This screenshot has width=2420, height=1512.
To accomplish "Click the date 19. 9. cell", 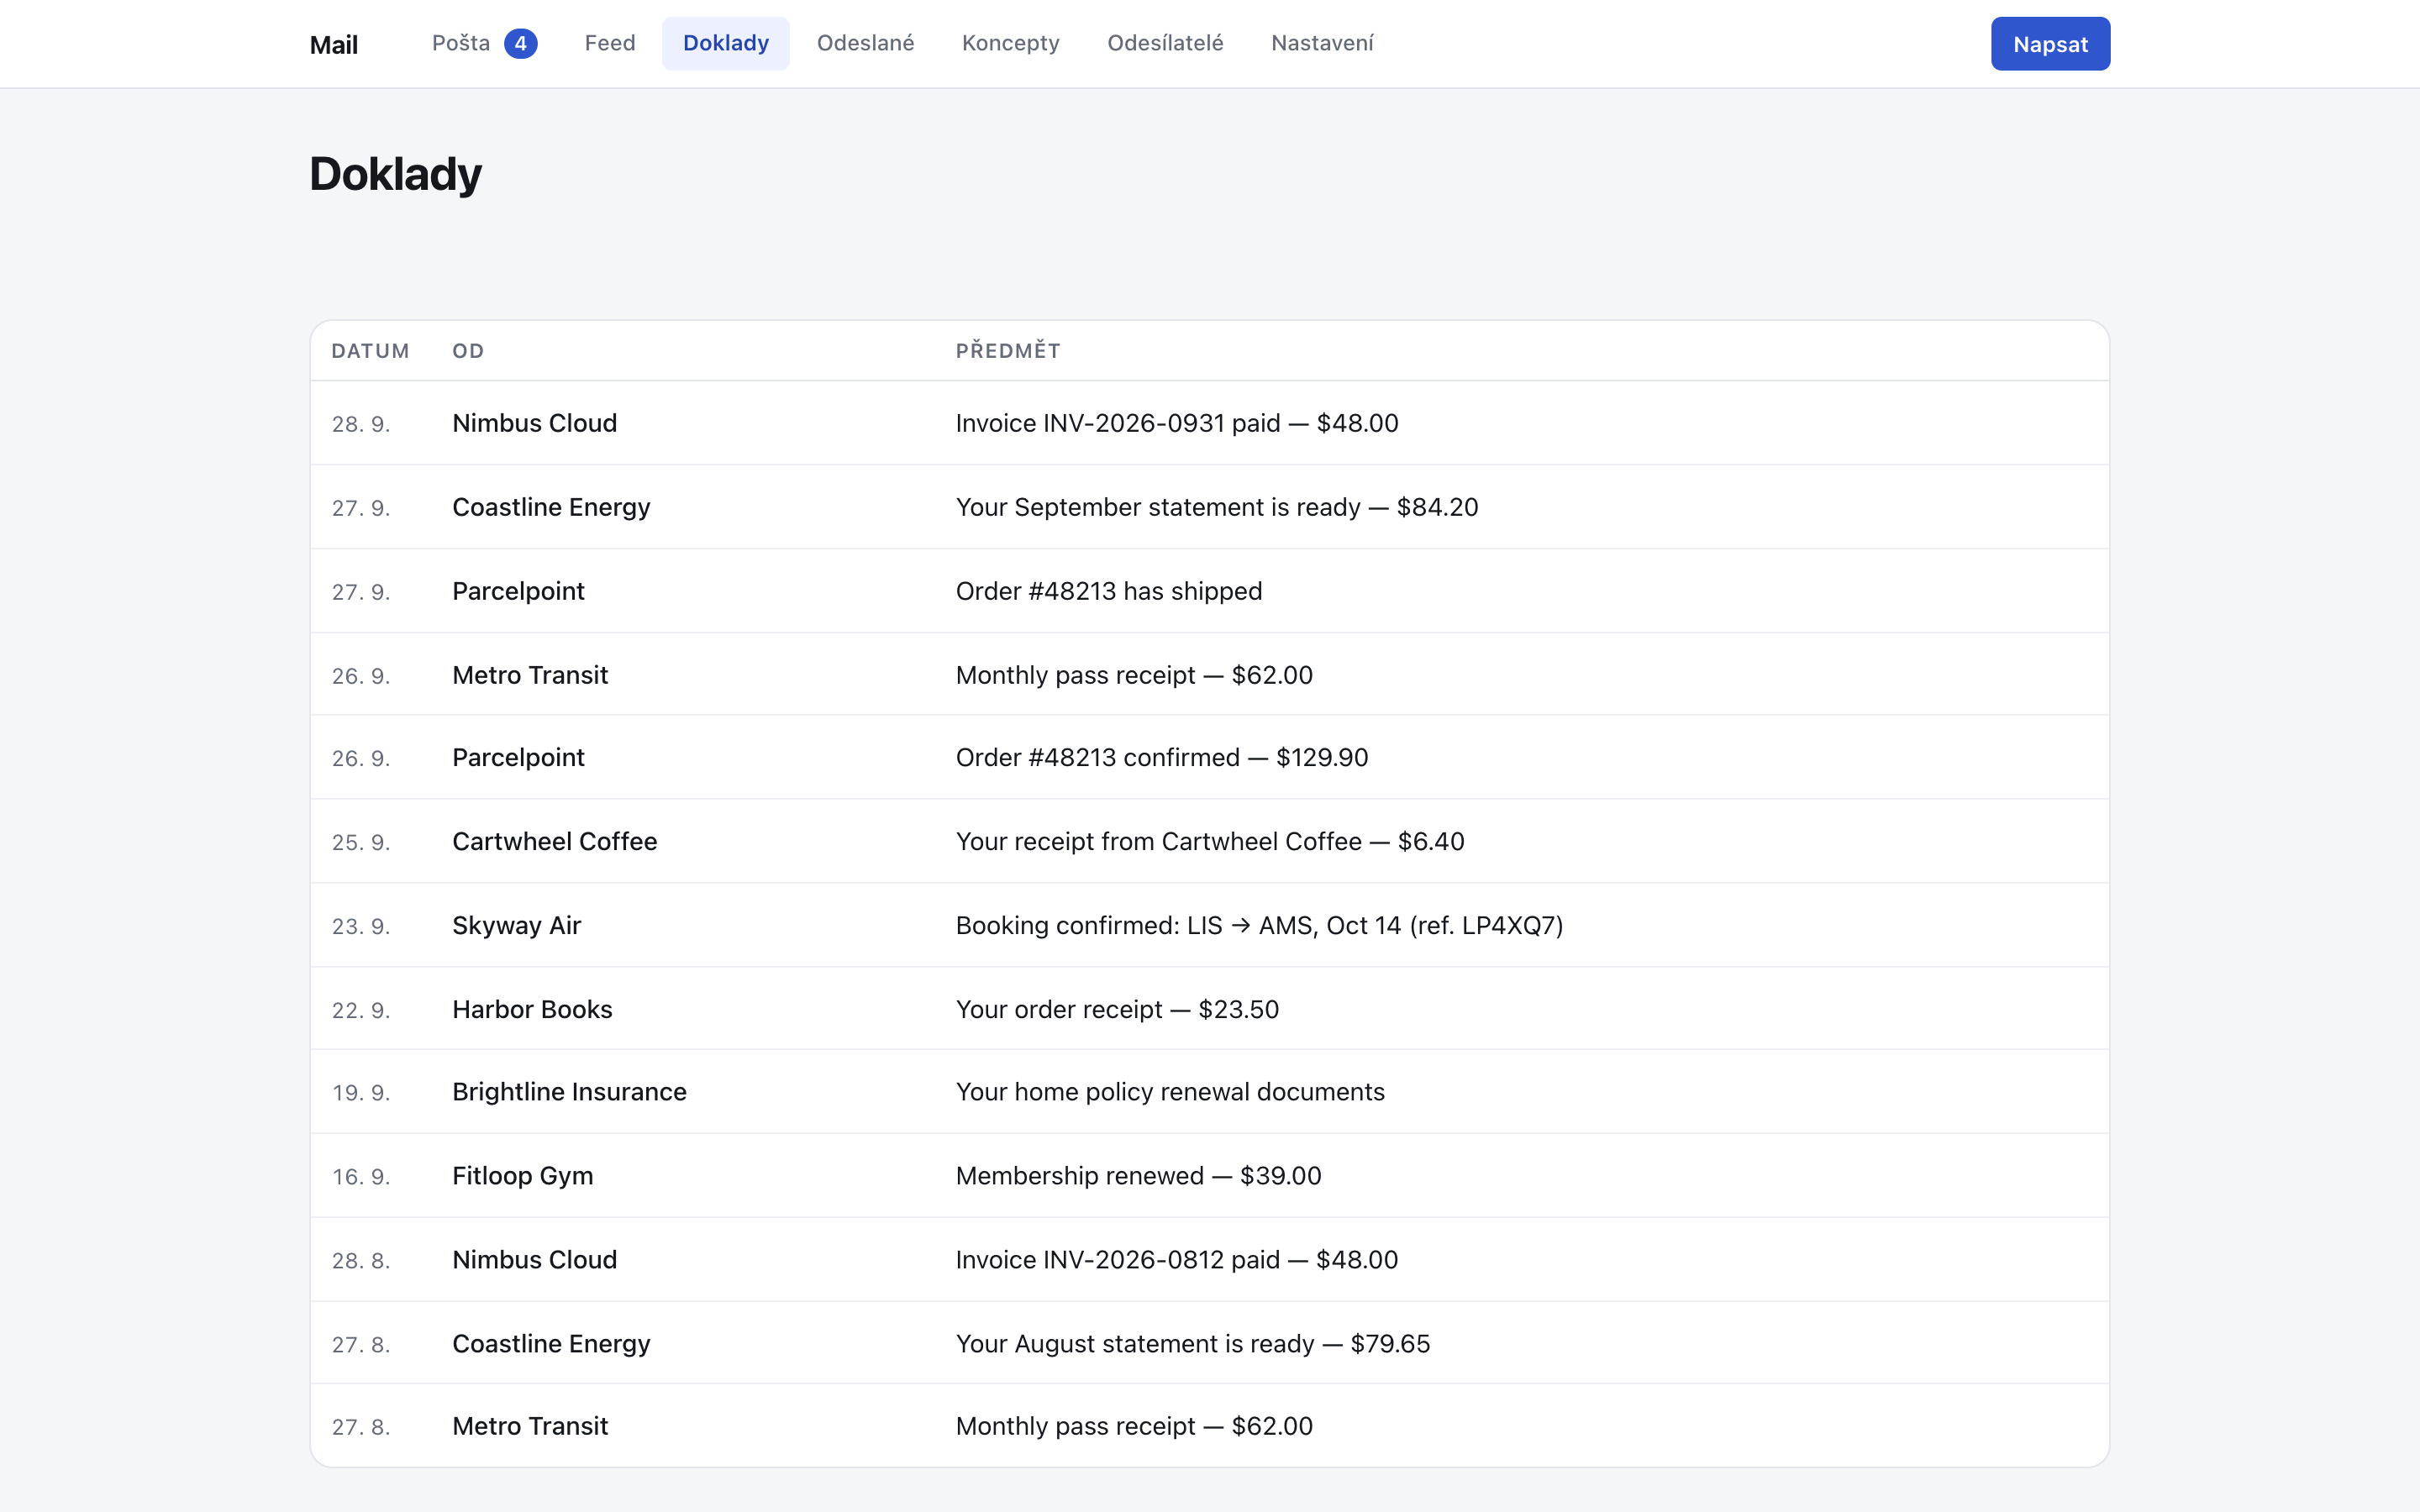I will tap(361, 1092).
